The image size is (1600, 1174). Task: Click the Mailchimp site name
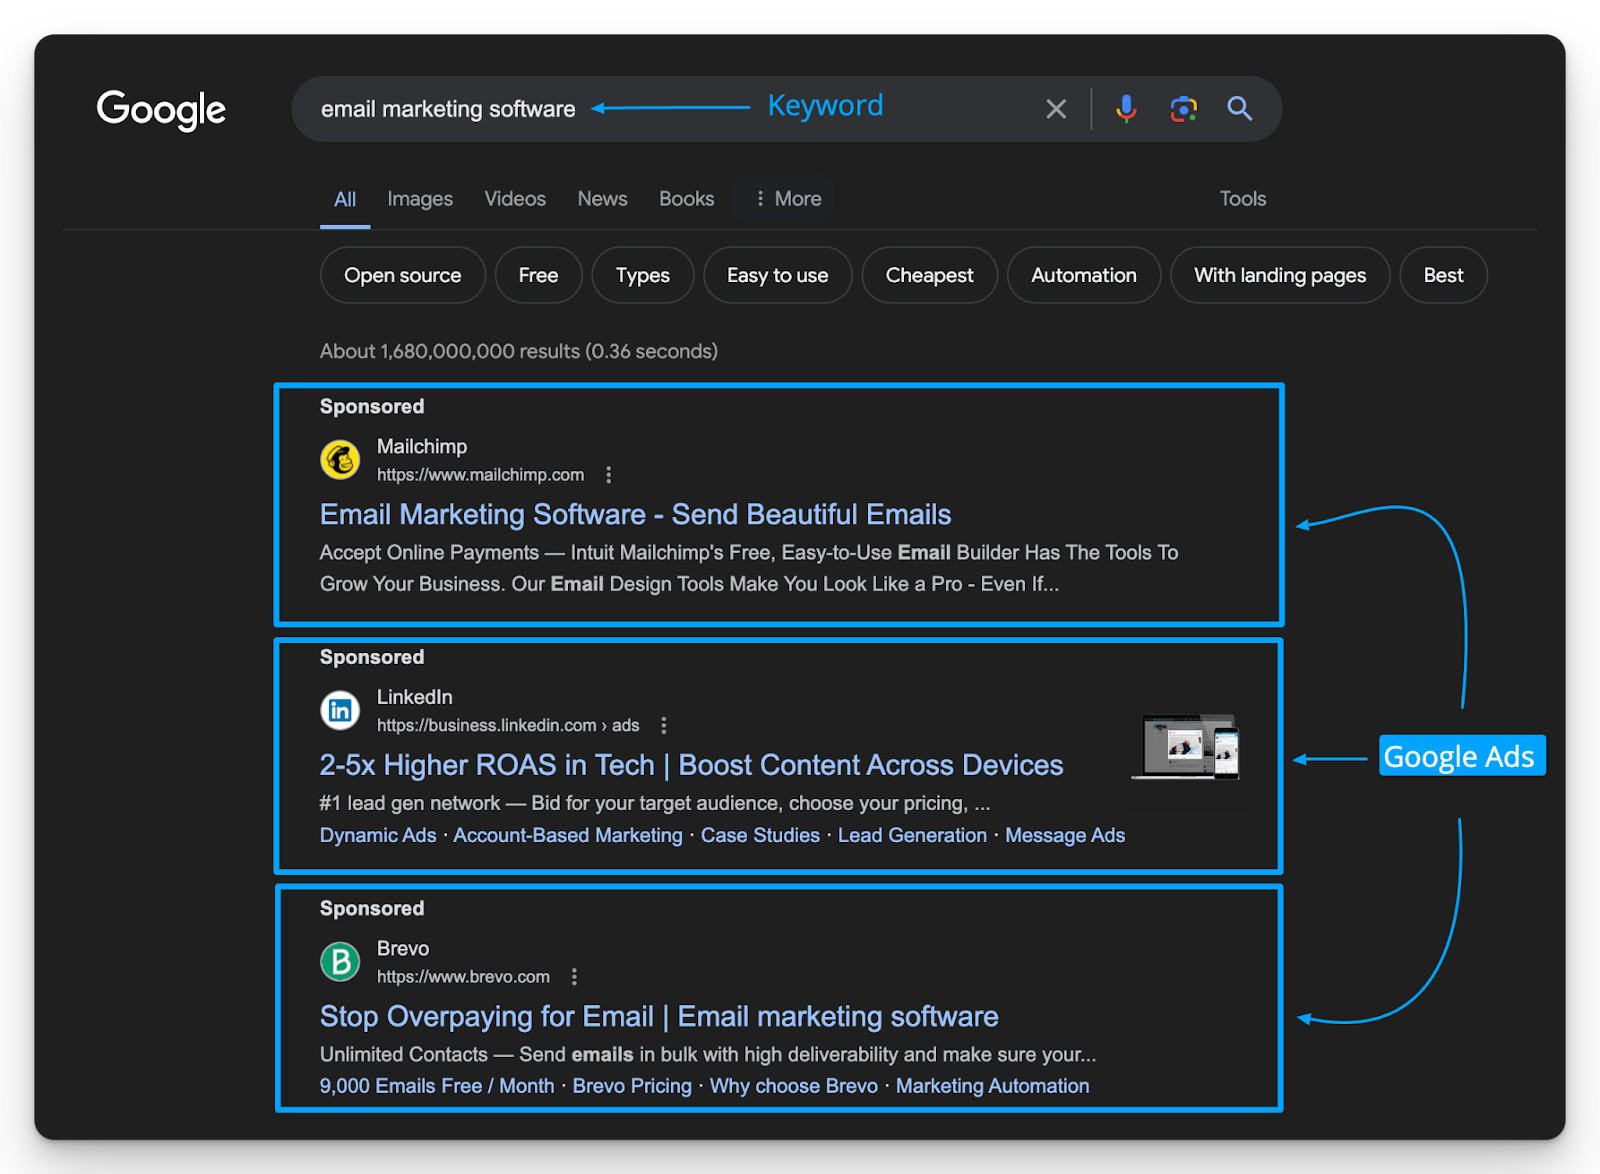(x=422, y=446)
